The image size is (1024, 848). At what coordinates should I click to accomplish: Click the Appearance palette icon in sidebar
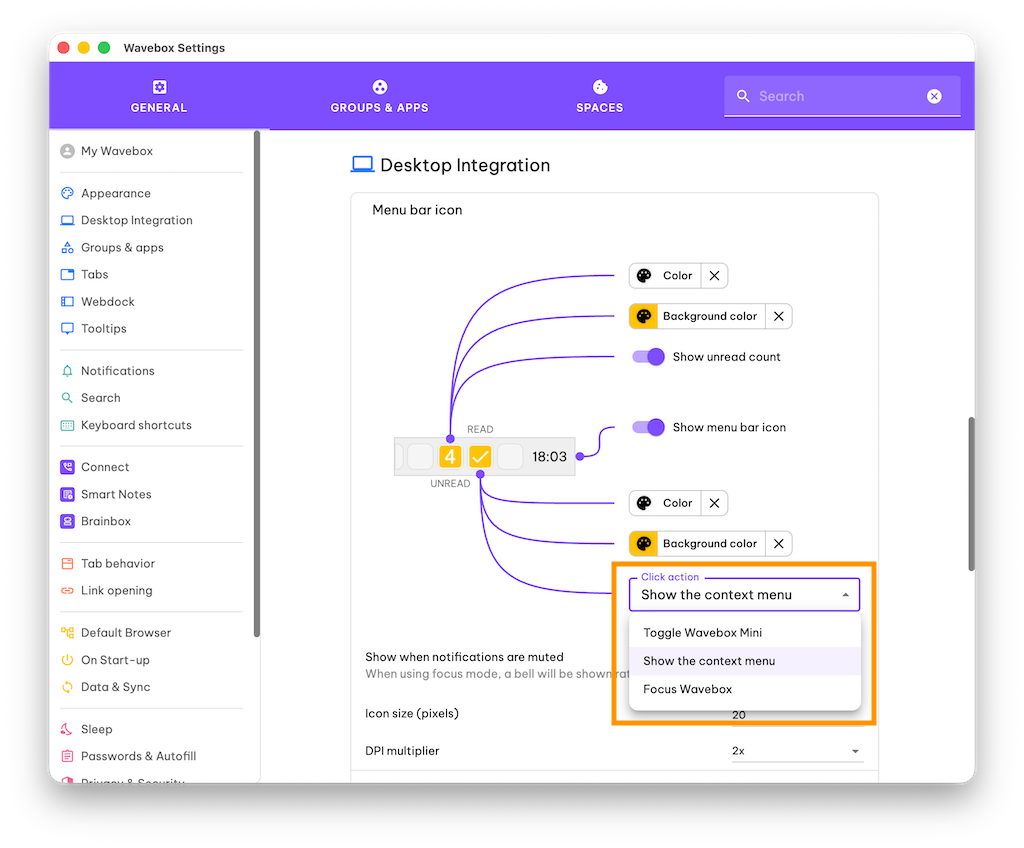click(67, 194)
